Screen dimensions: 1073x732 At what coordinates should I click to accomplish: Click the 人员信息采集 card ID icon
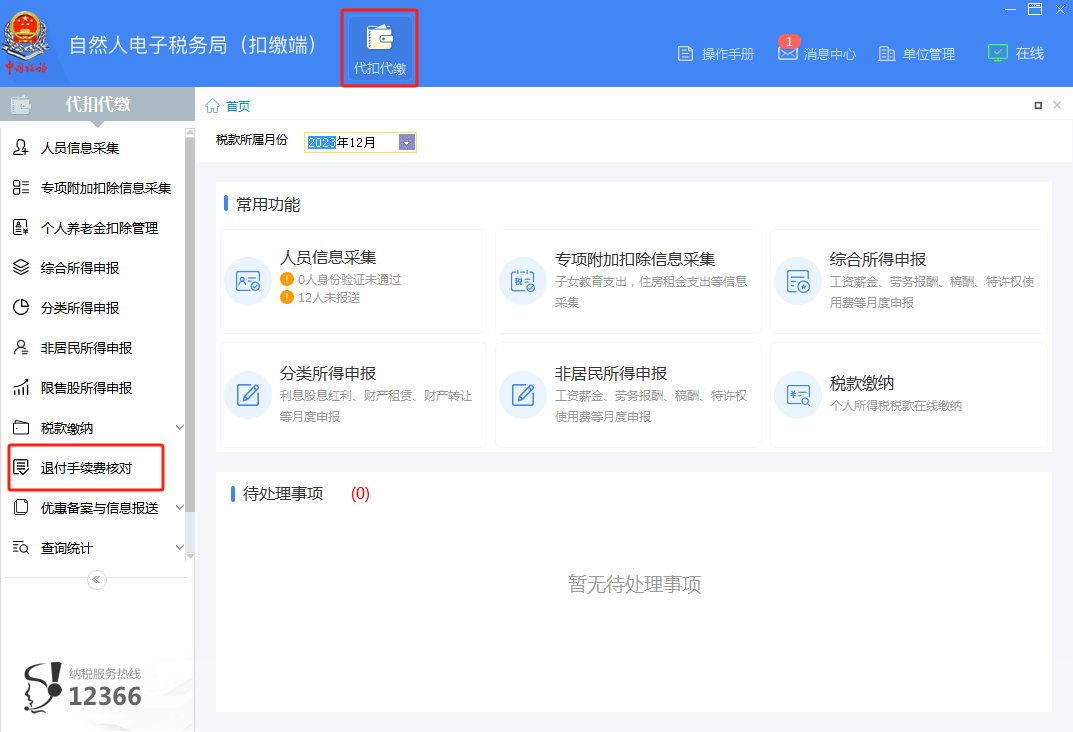coord(248,281)
